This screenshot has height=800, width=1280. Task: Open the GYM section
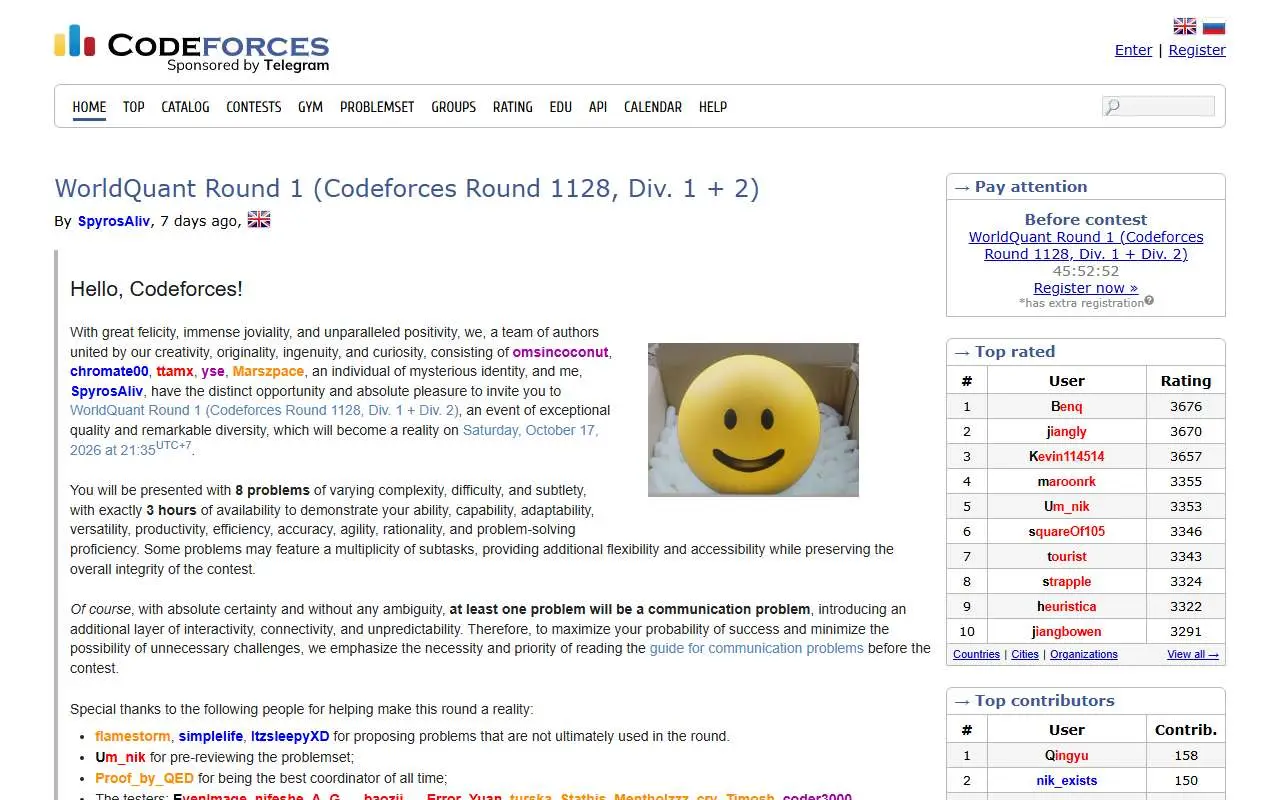[310, 107]
